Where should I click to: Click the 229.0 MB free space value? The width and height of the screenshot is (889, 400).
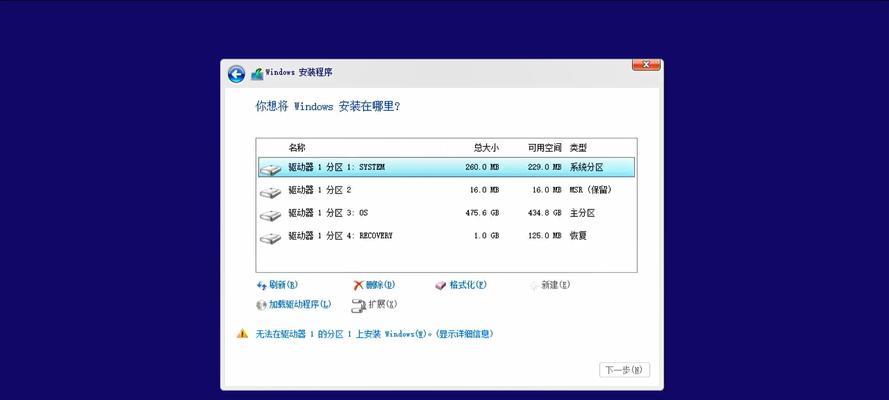click(544, 168)
